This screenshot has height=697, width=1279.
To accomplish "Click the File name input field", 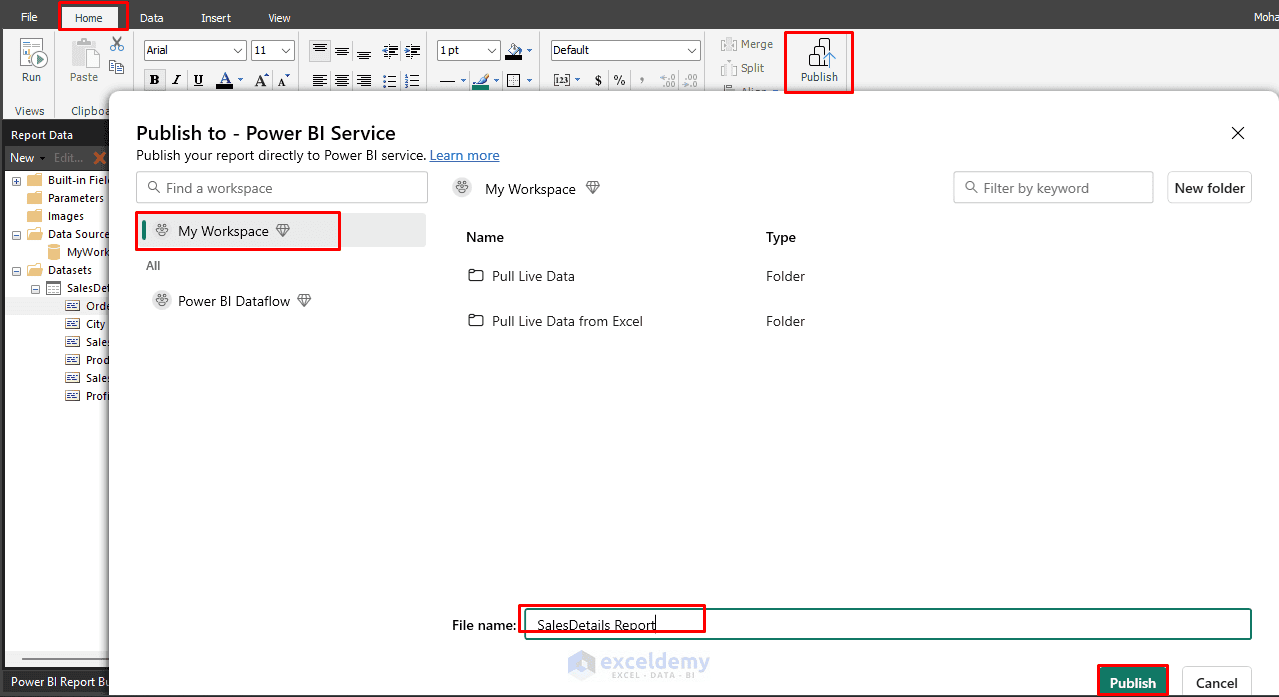I will [x=888, y=624].
